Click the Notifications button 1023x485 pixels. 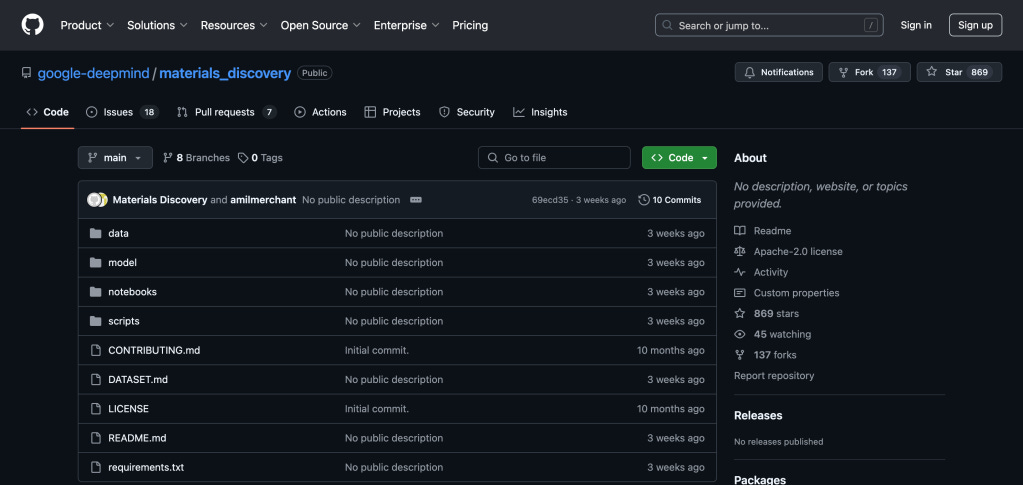point(779,72)
